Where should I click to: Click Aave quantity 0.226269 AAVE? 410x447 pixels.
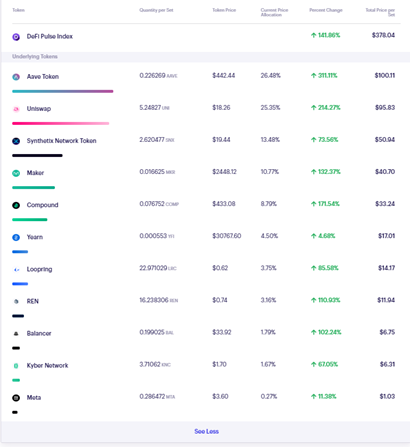158,76
